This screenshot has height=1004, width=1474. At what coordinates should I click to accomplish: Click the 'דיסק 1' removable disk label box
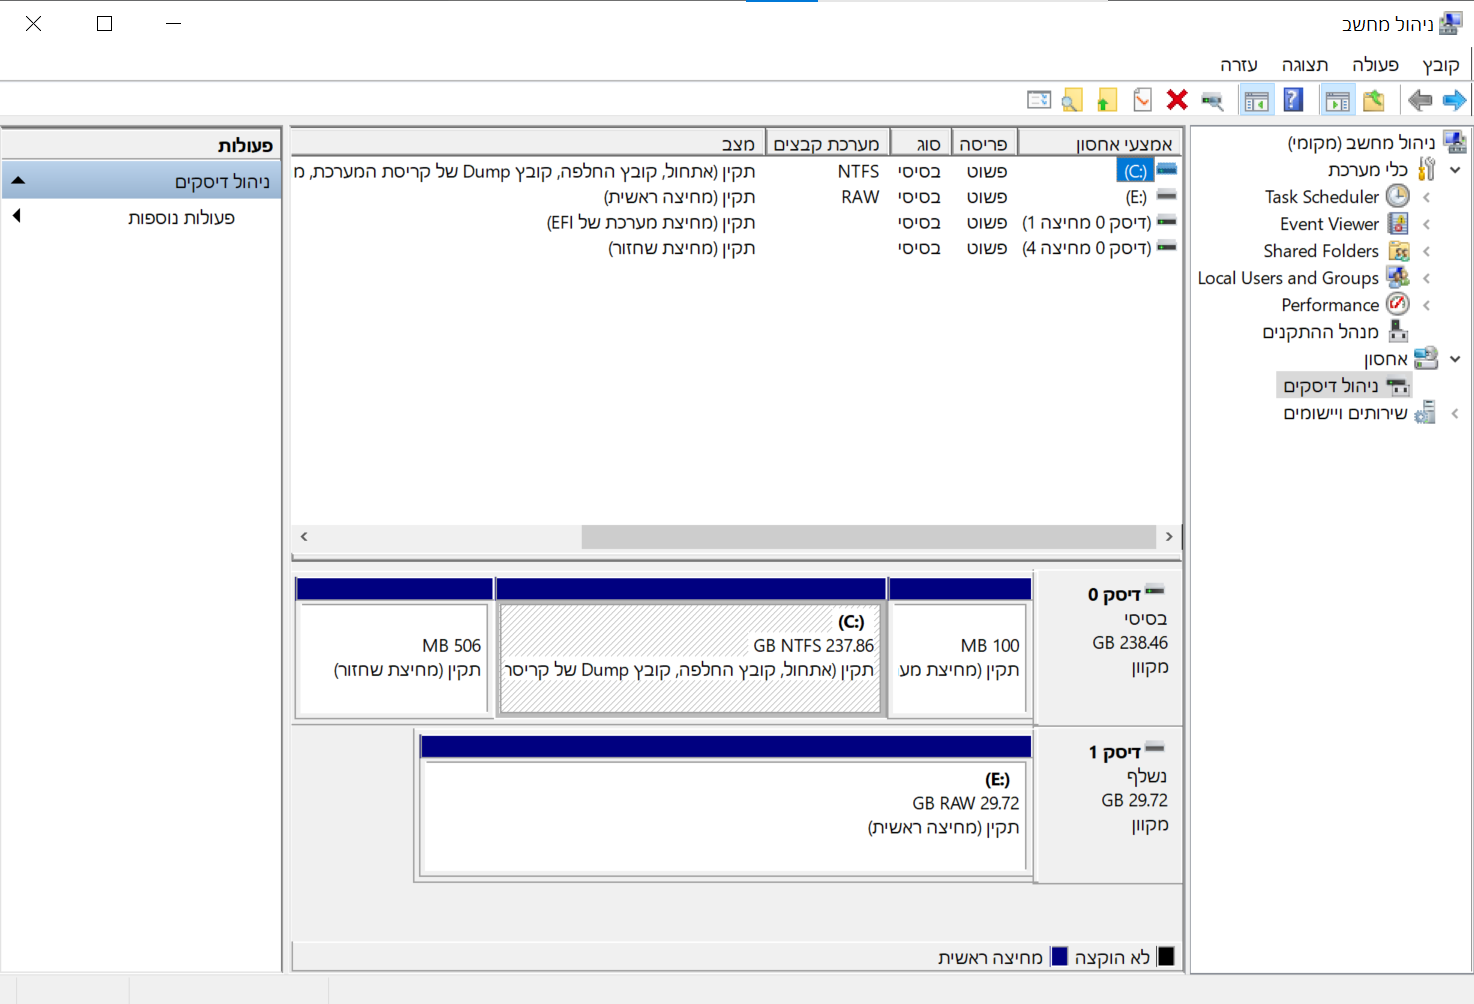pos(1108,806)
